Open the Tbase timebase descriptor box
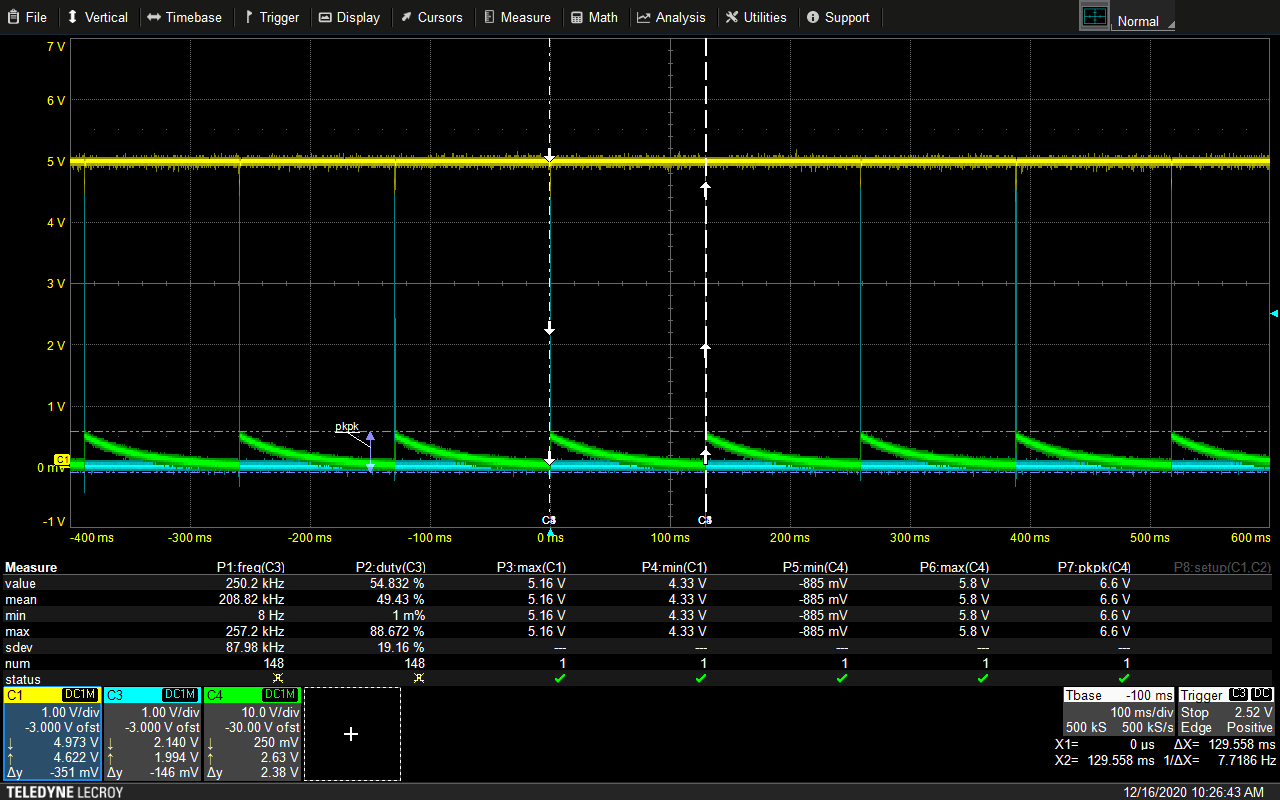This screenshot has width=1280, height=800. tap(1118, 711)
